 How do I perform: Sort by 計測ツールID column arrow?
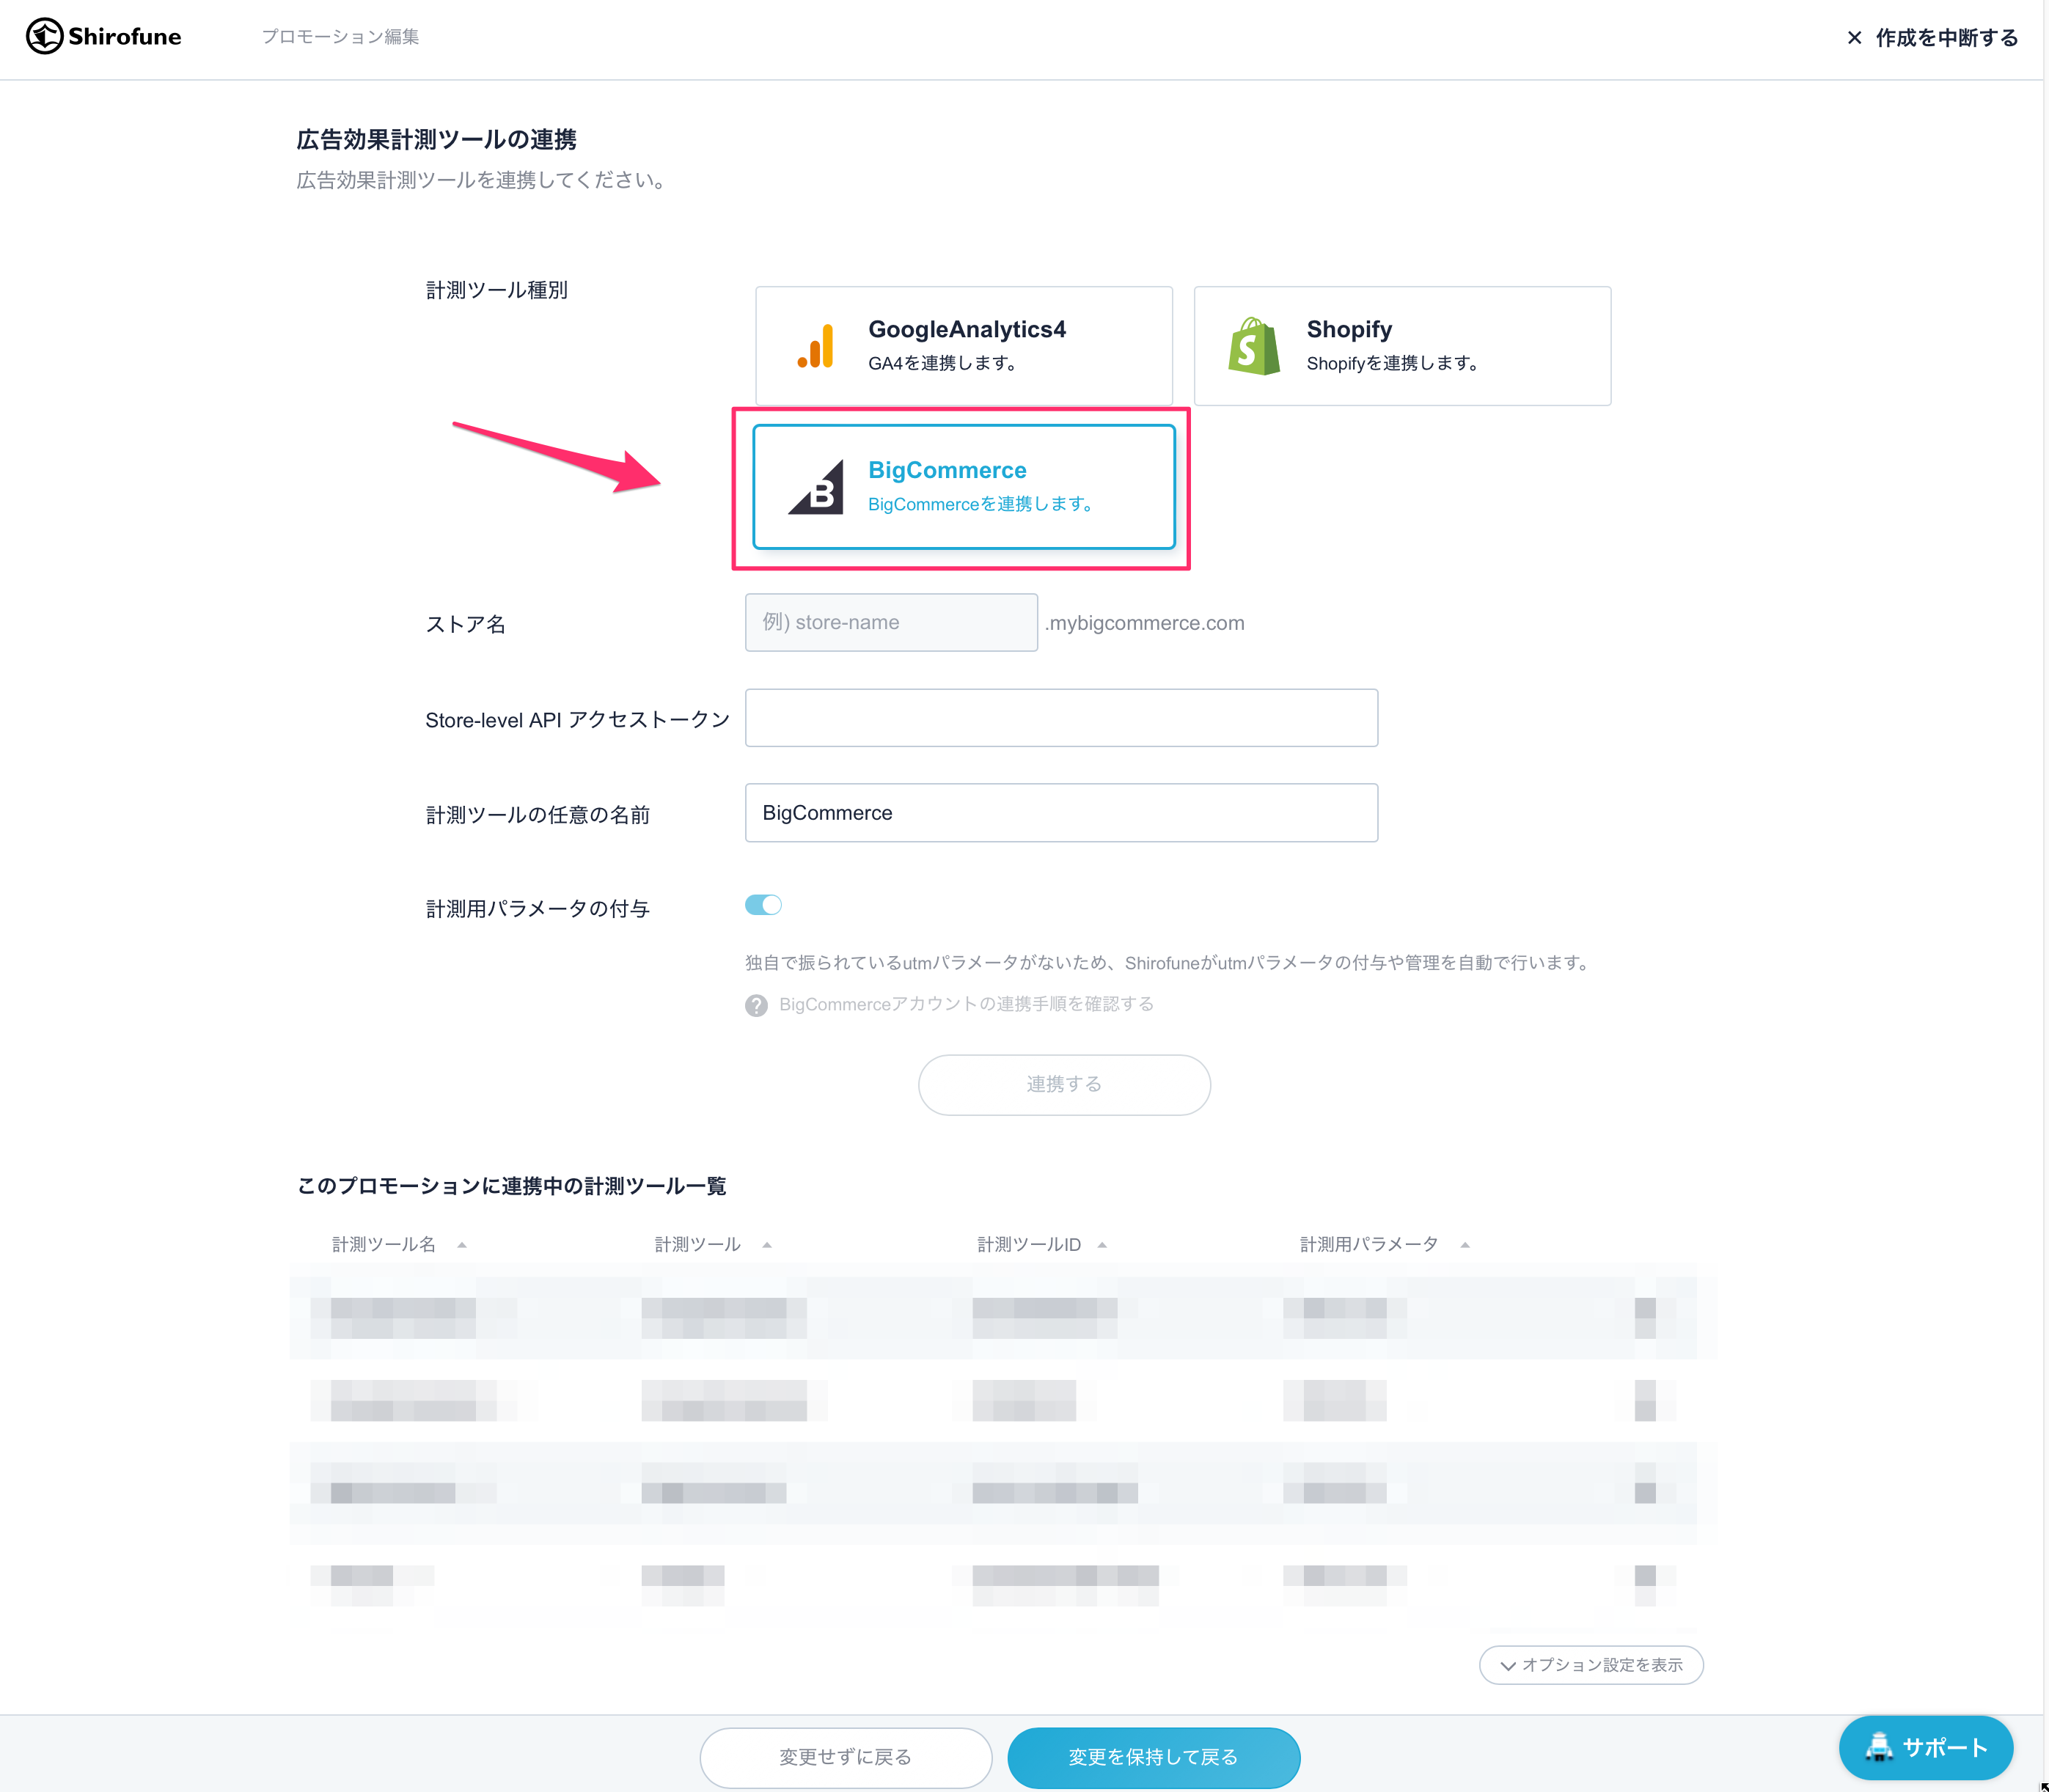click(x=1102, y=1245)
